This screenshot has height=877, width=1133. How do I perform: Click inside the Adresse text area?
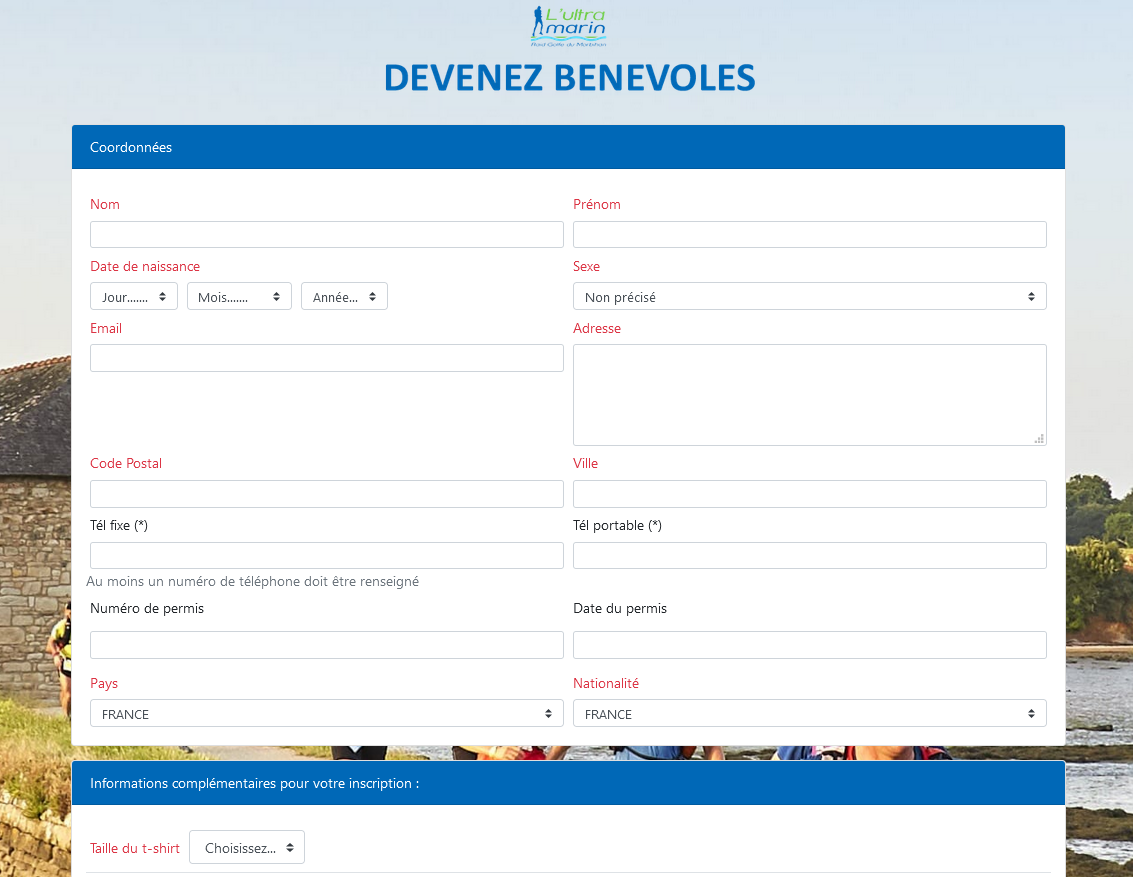pyautogui.click(x=809, y=394)
